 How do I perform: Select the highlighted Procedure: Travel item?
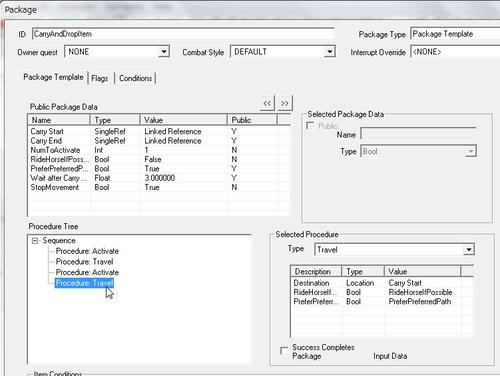click(84, 283)
